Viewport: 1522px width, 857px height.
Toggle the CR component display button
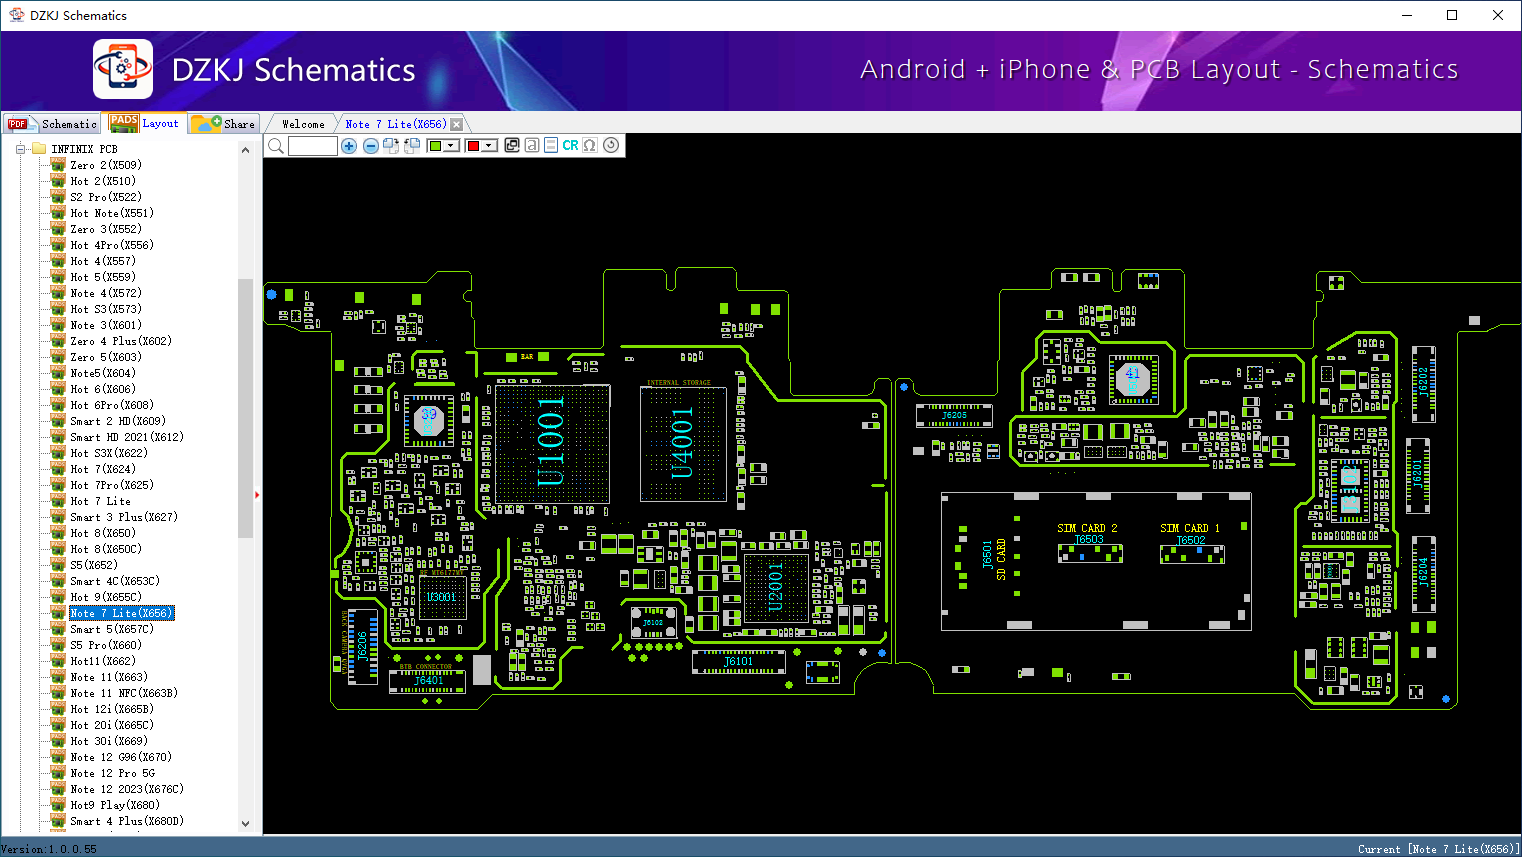pyautogui.click(x=570, y=145)
